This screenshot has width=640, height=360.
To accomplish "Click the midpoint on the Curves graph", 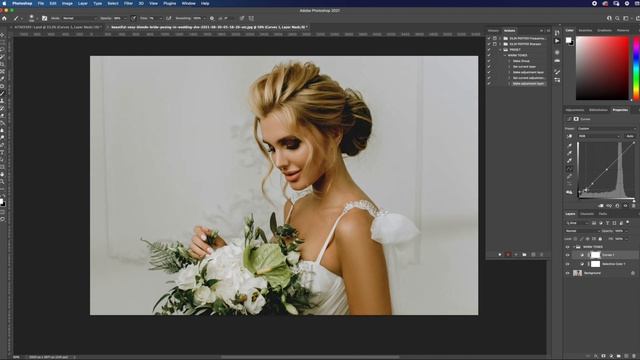I will pos(607,169).
